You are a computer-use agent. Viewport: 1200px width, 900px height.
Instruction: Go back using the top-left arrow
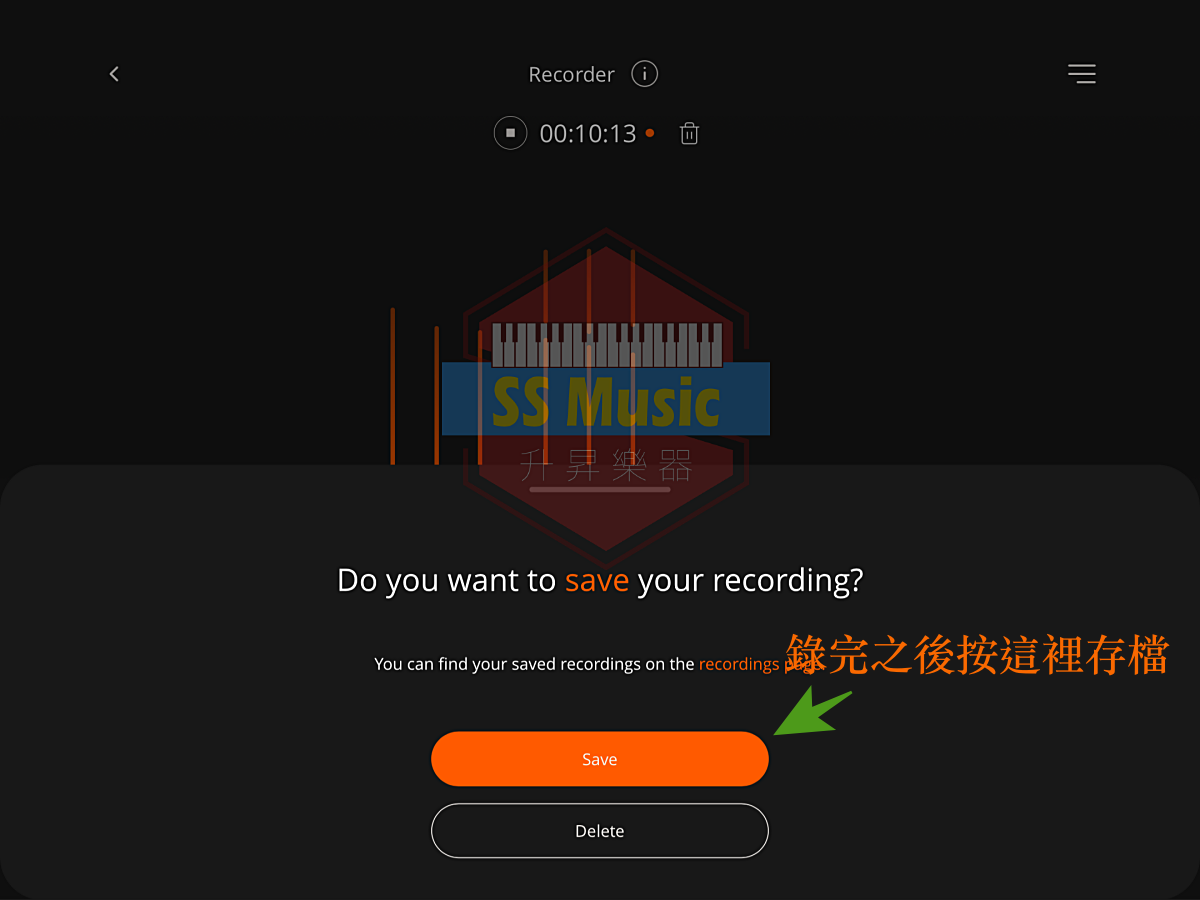pyautogui.click(x=114, y=74)
